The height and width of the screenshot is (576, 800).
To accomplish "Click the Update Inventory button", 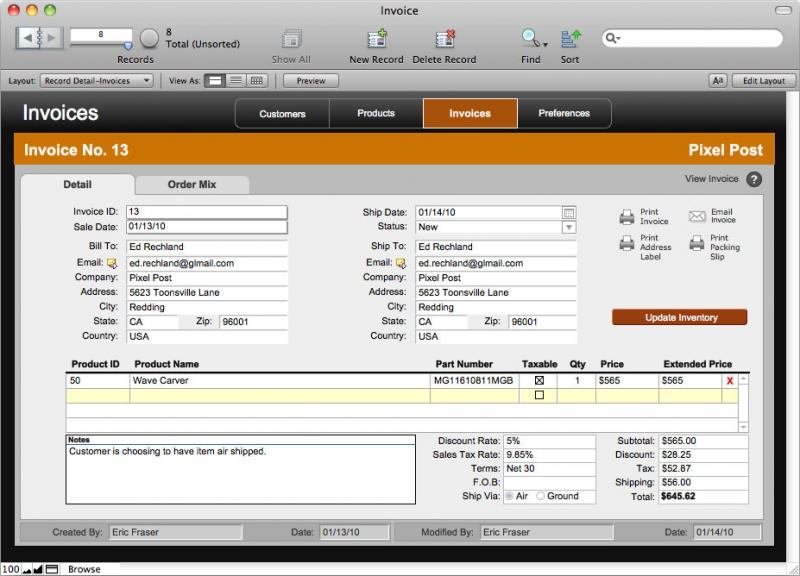I will [680, 318].
